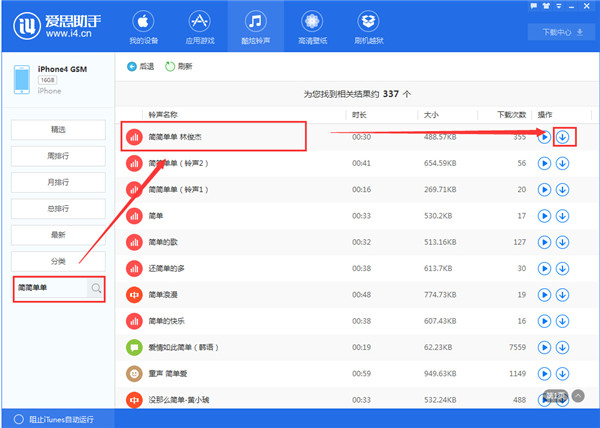Open the skin shirt icon in title bar
This screenshot has width=600, height=428.
pyautogui.click(x=546, y=6)
